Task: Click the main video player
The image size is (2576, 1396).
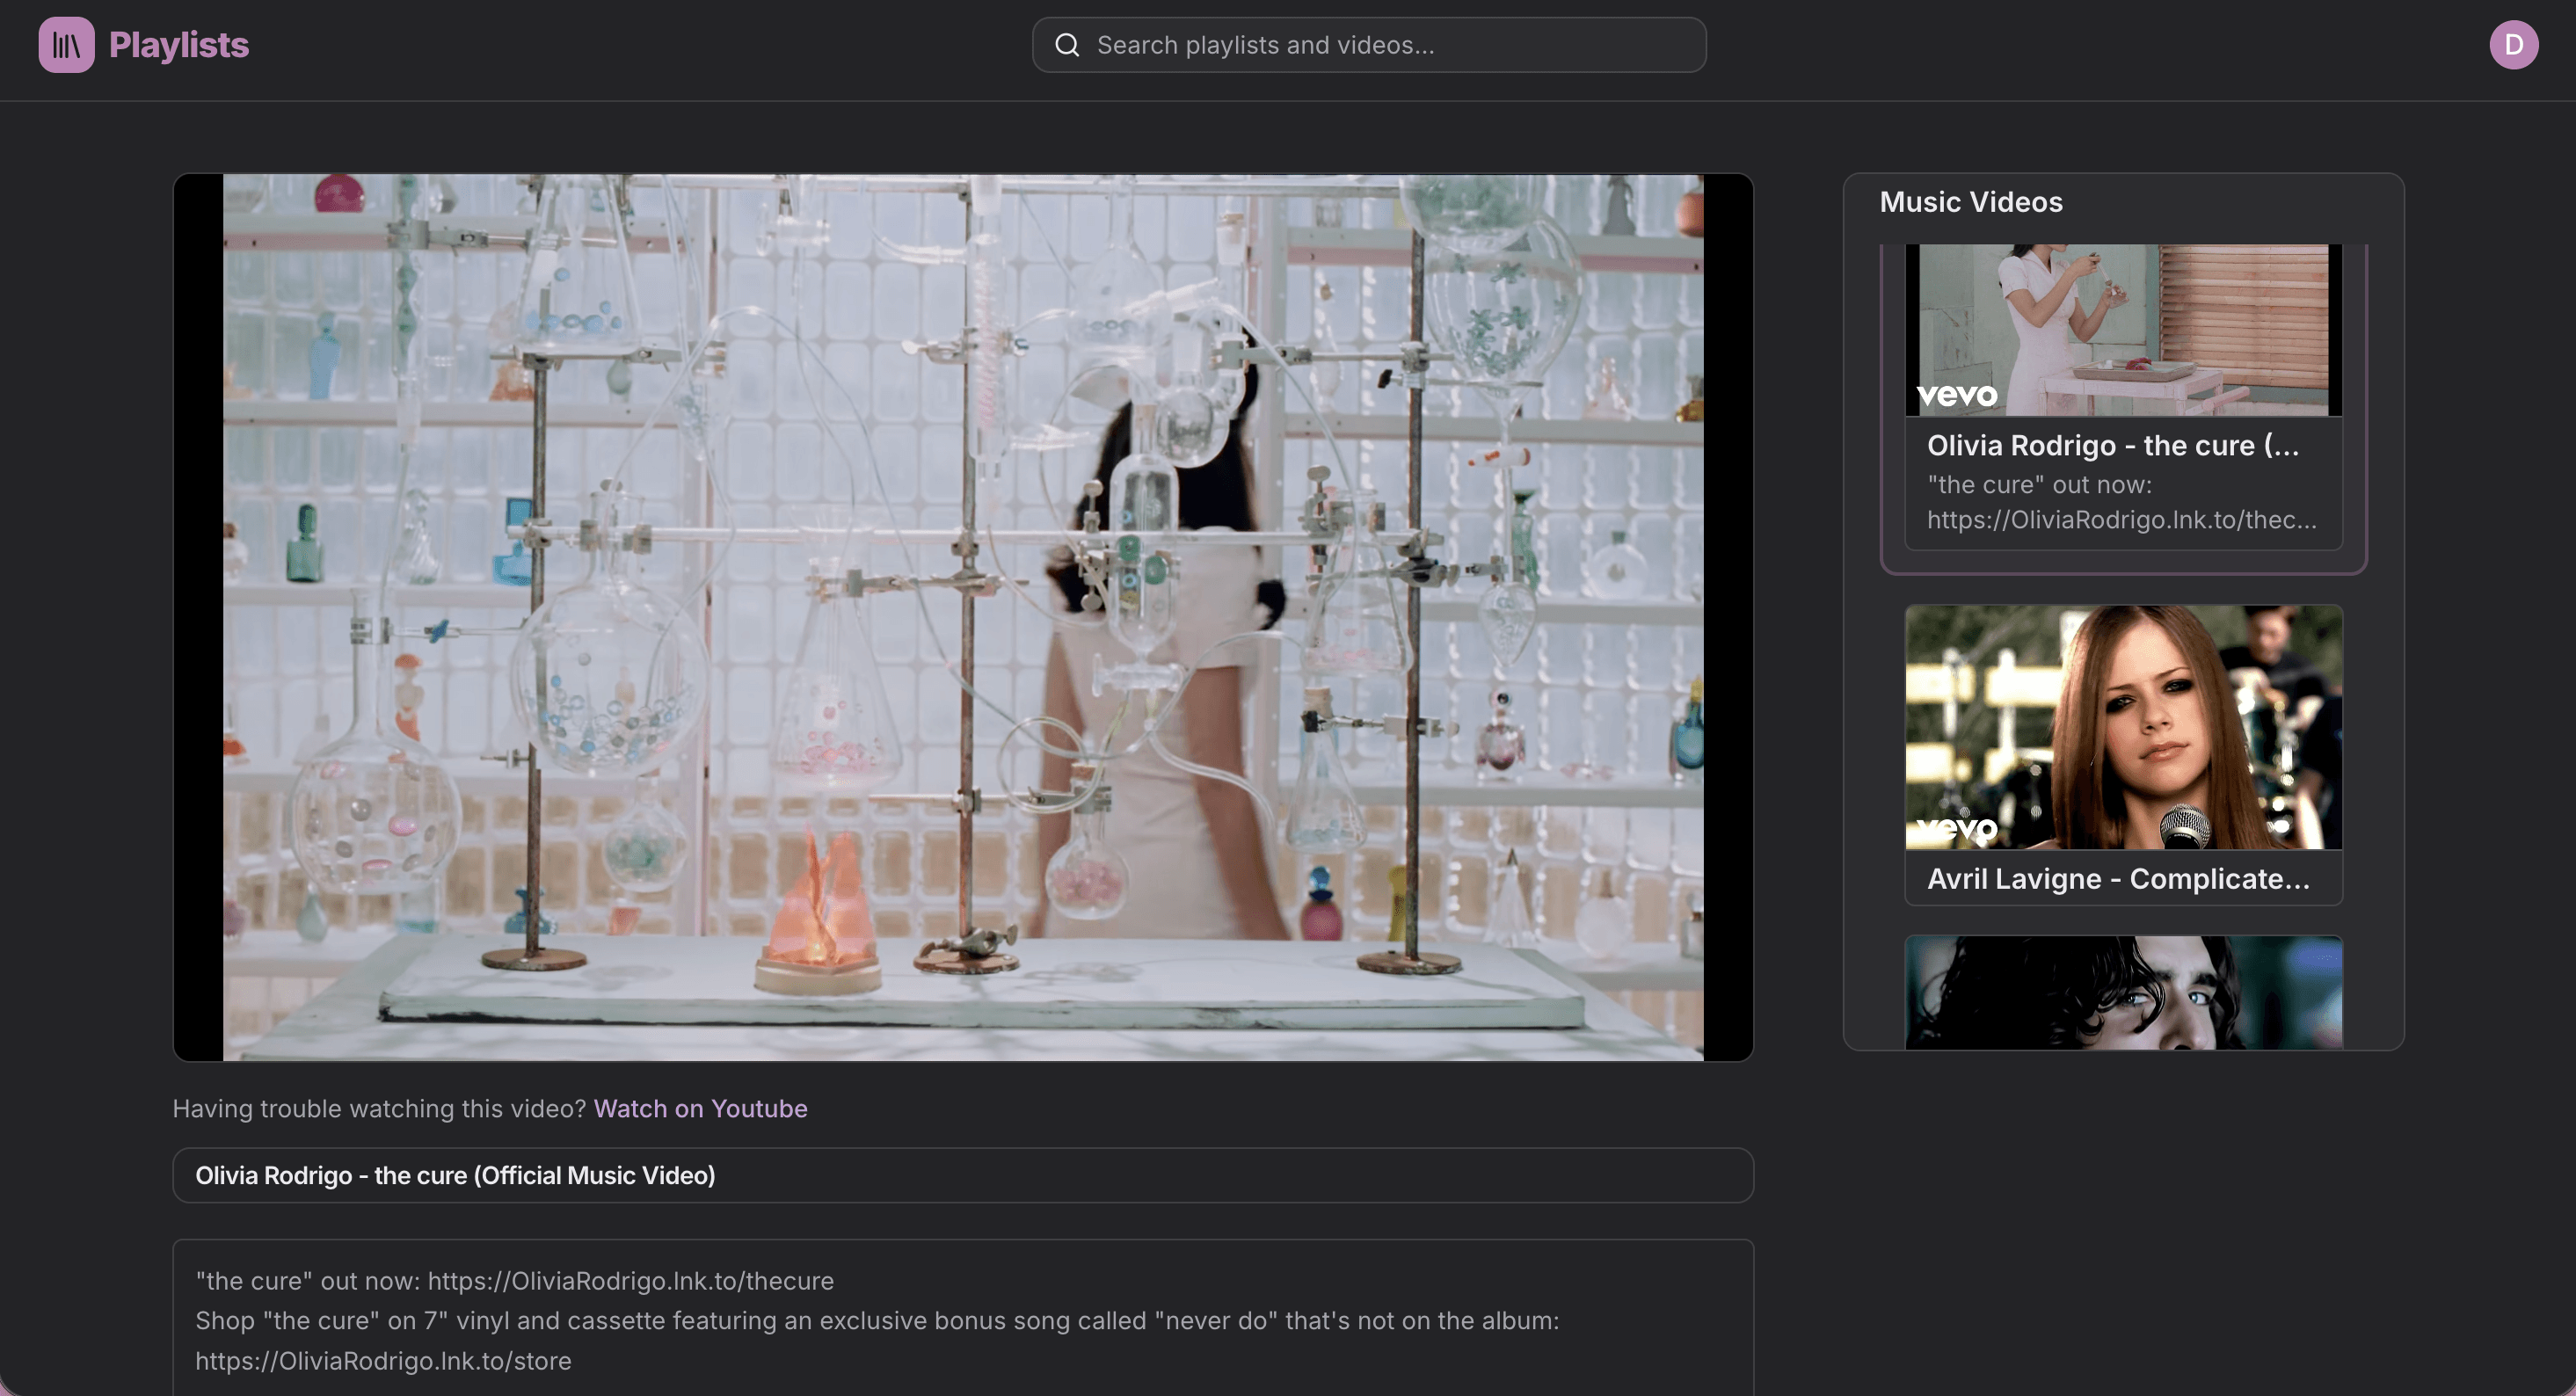Action: coord(963,617)
